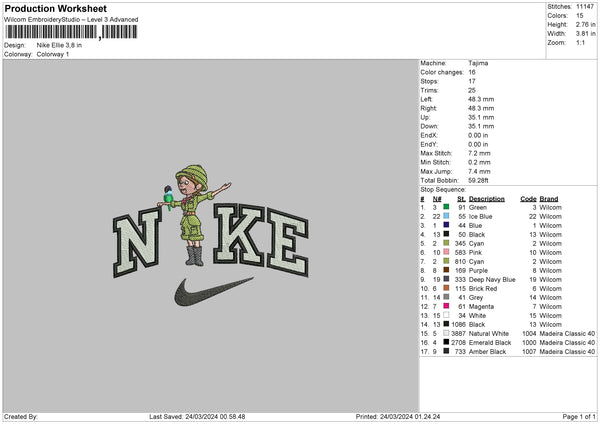Click the 'Code' column header
Screen dimensions: 600x424
click(x=528, y=199)
